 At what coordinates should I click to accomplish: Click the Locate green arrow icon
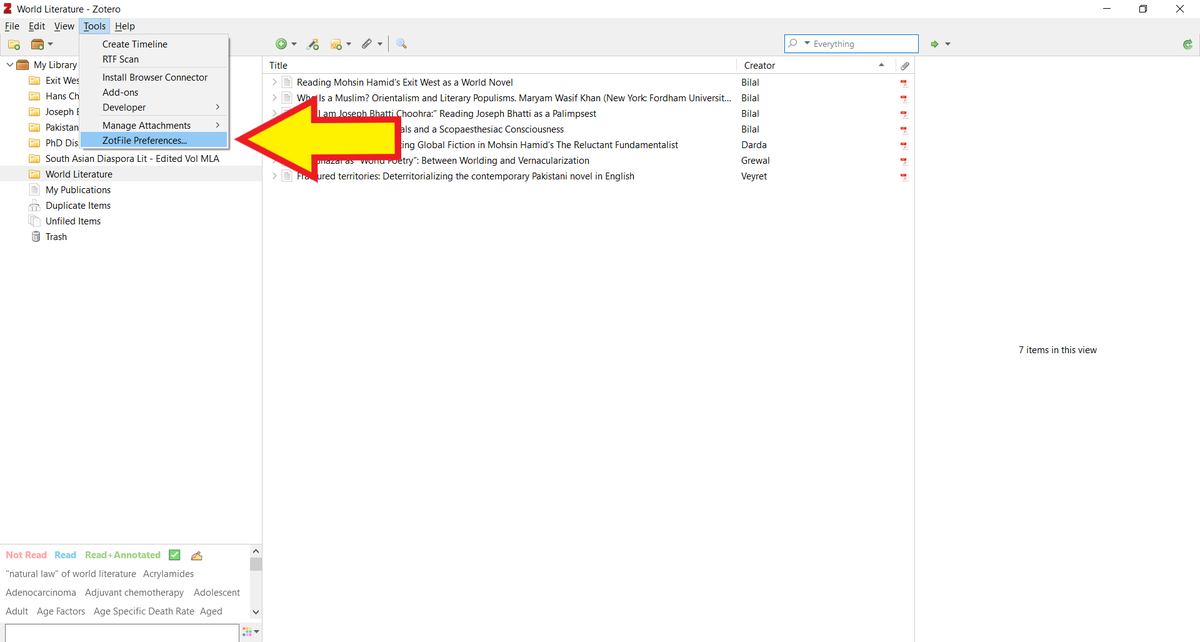(x=934, y=44)
